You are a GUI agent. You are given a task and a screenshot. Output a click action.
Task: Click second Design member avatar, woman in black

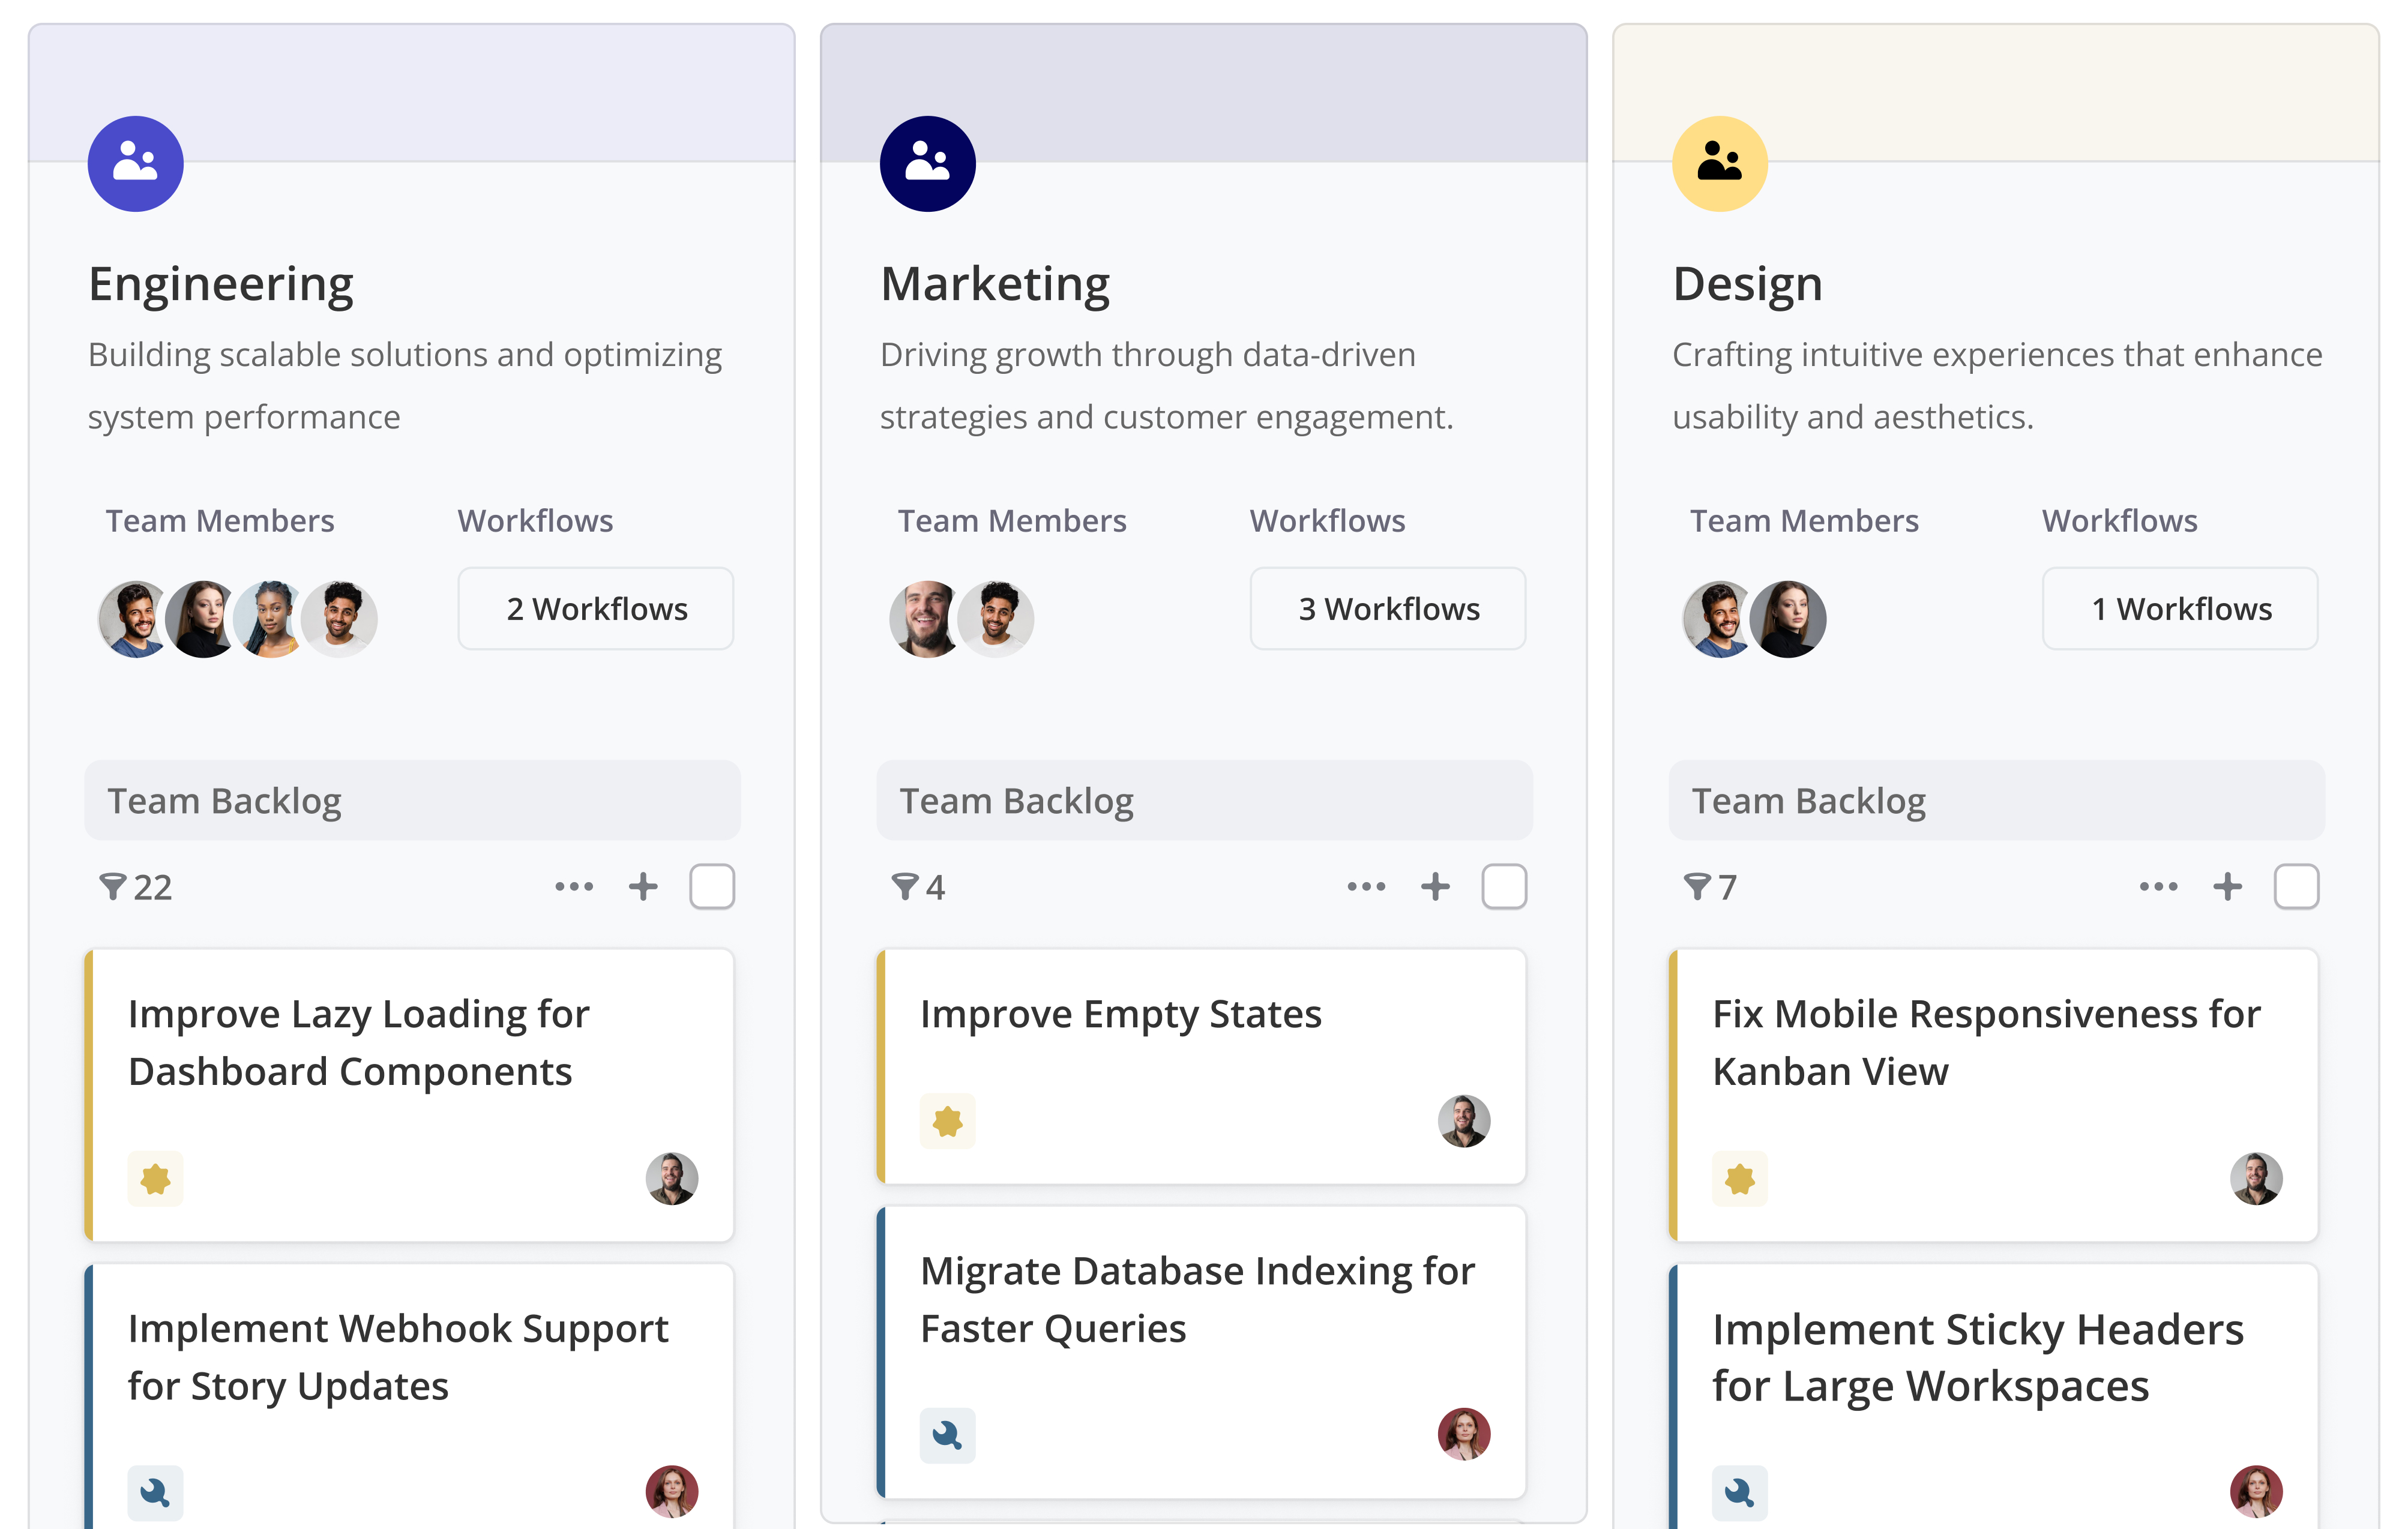[1788, 619]
